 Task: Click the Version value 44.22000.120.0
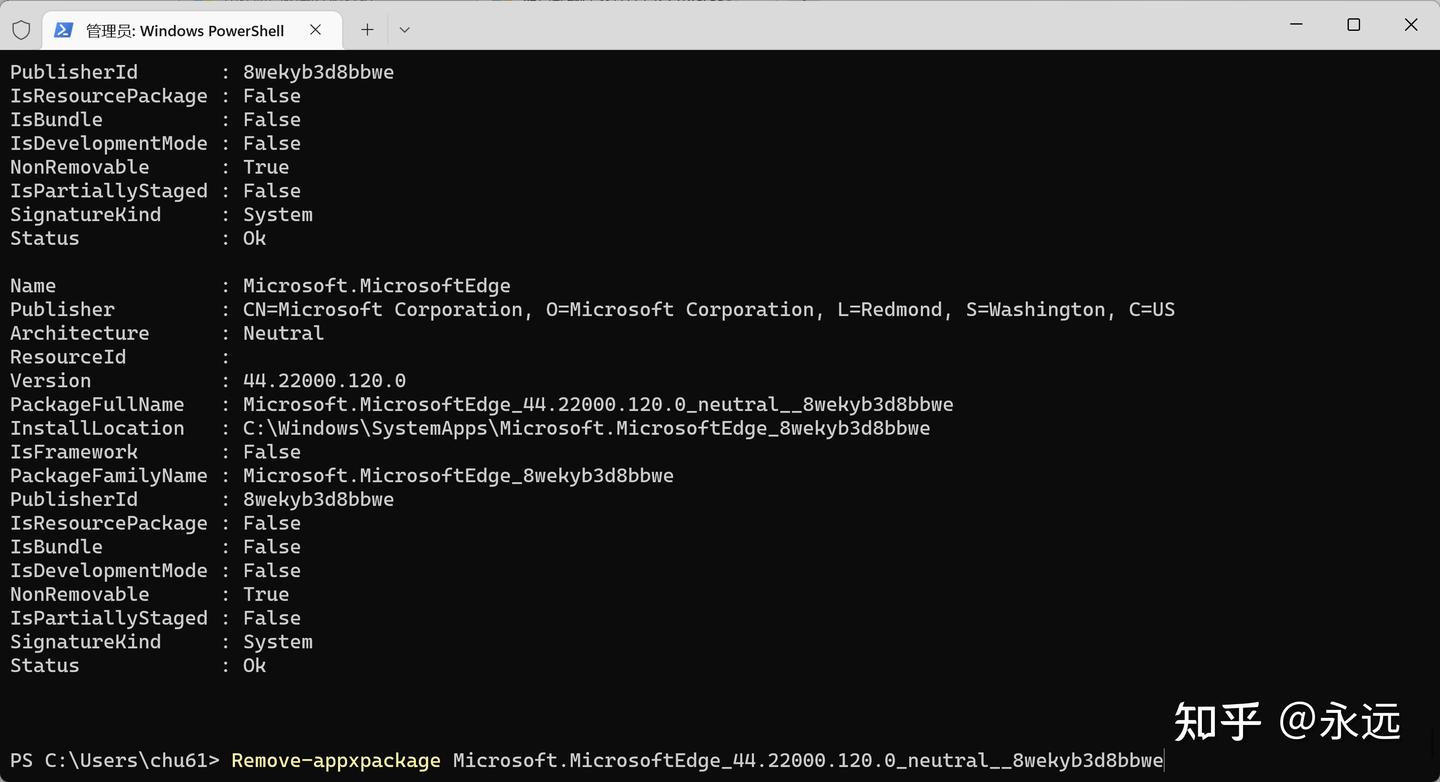325,381
